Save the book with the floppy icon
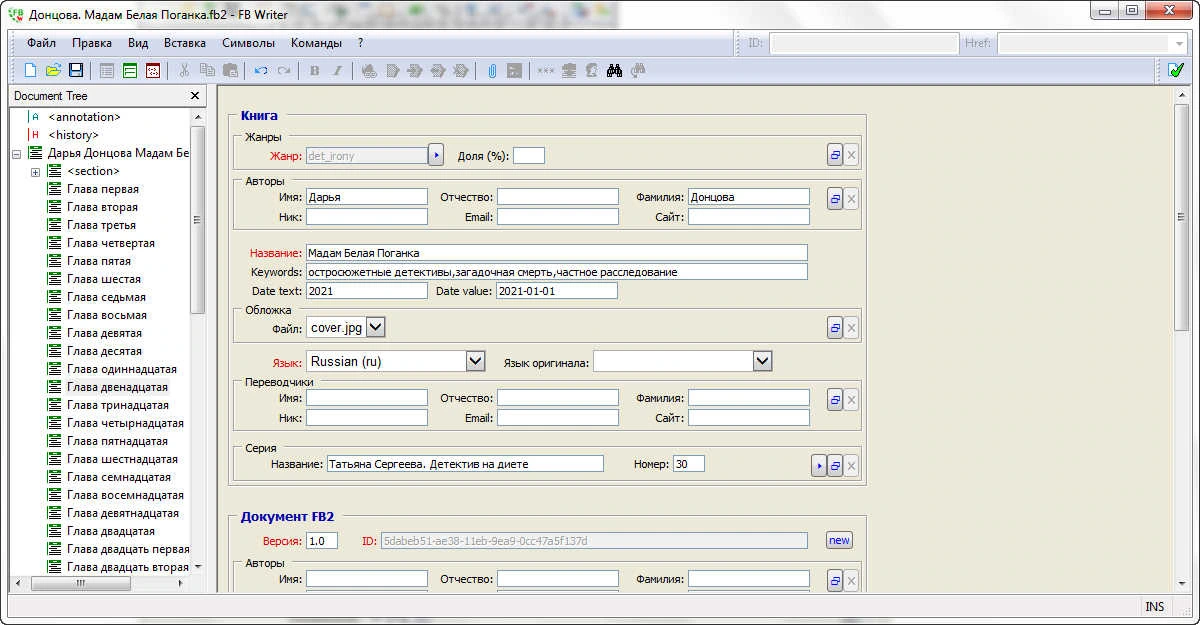 [76, 71]
